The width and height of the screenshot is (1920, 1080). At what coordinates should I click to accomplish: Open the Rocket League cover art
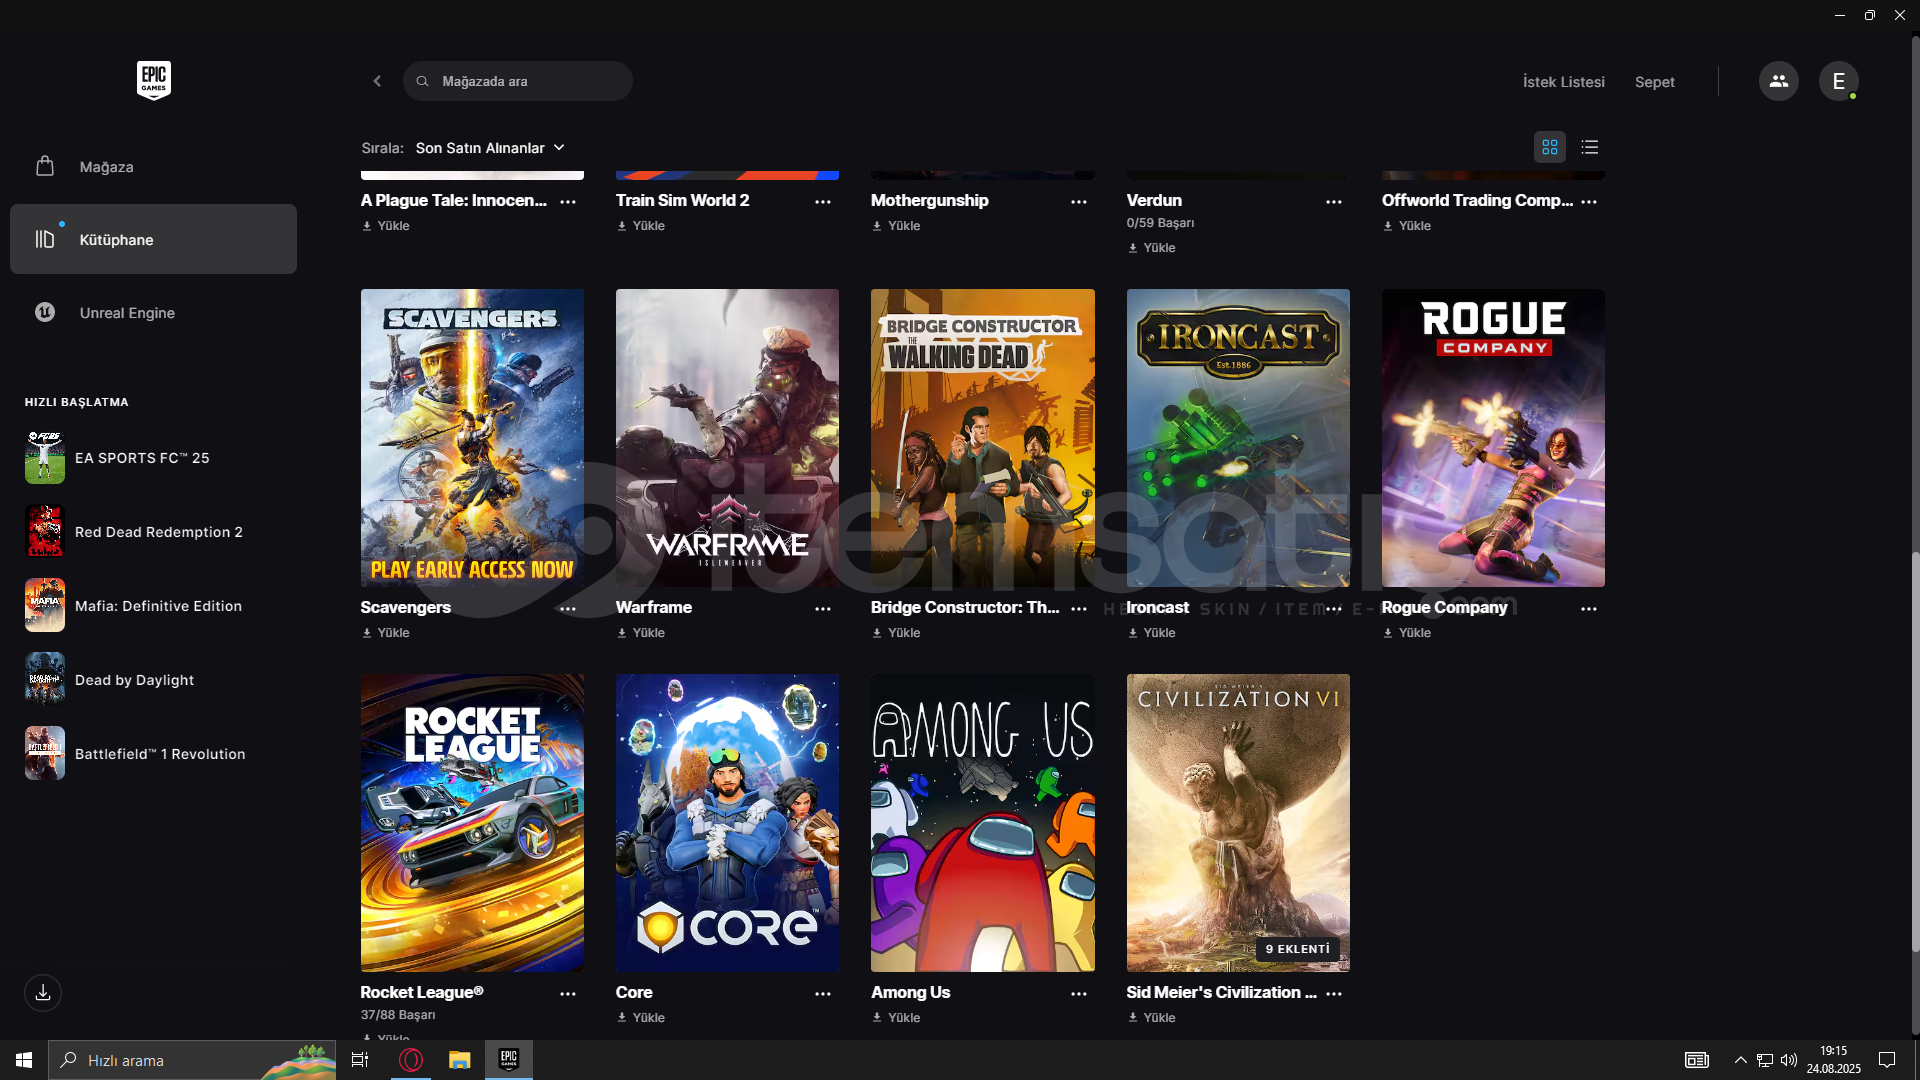click(472, 823)
